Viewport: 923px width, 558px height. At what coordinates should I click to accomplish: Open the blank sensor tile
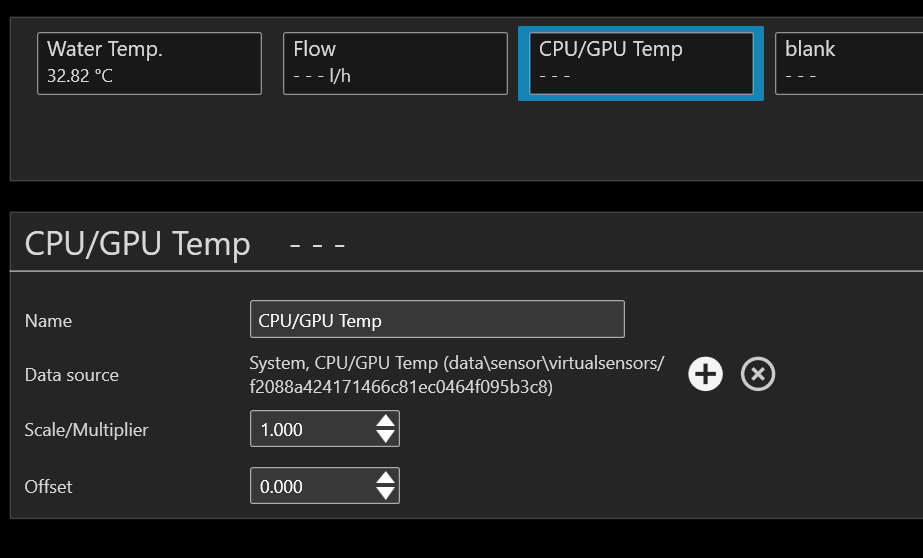point(848,63)
